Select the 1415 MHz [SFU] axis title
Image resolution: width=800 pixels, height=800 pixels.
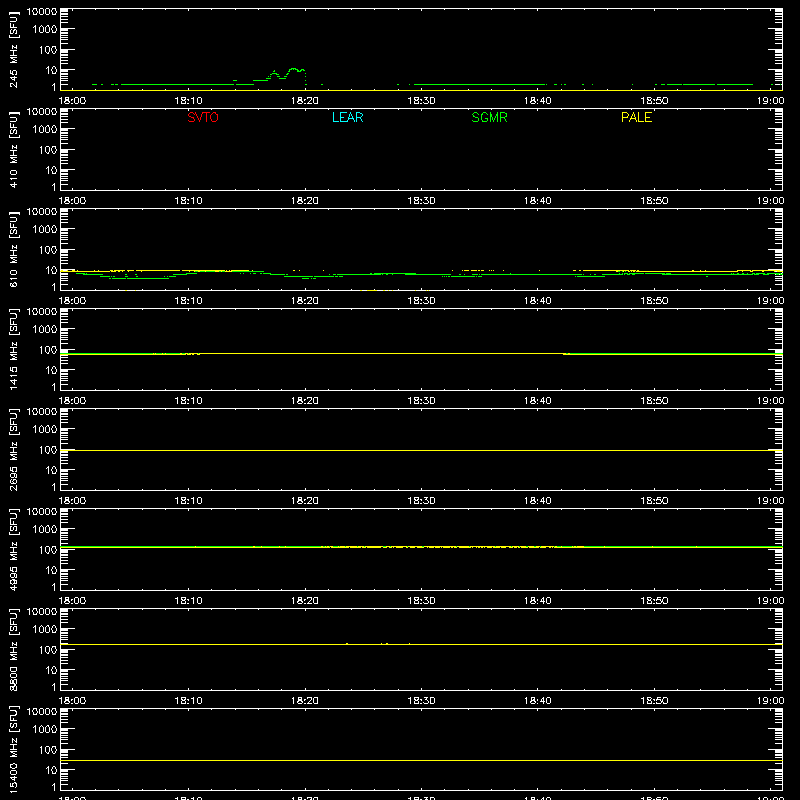pyautogui.click(x=13, y=349)
